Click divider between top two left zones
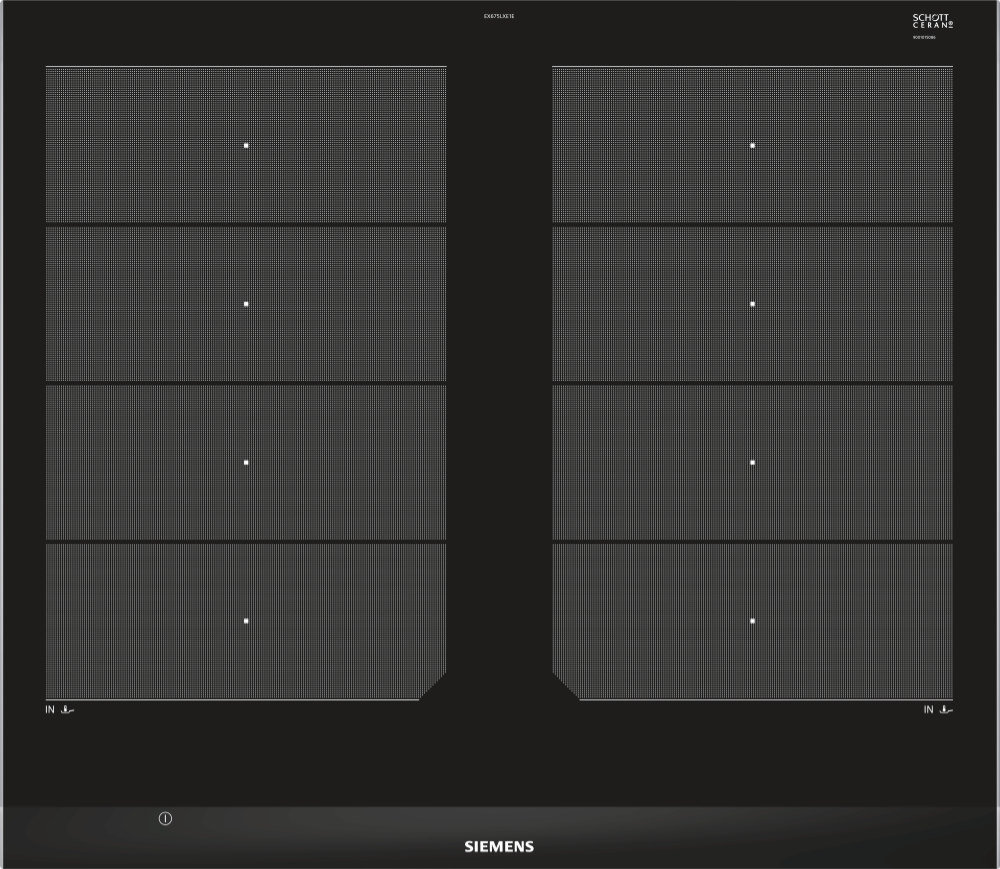 pos(246,225)
